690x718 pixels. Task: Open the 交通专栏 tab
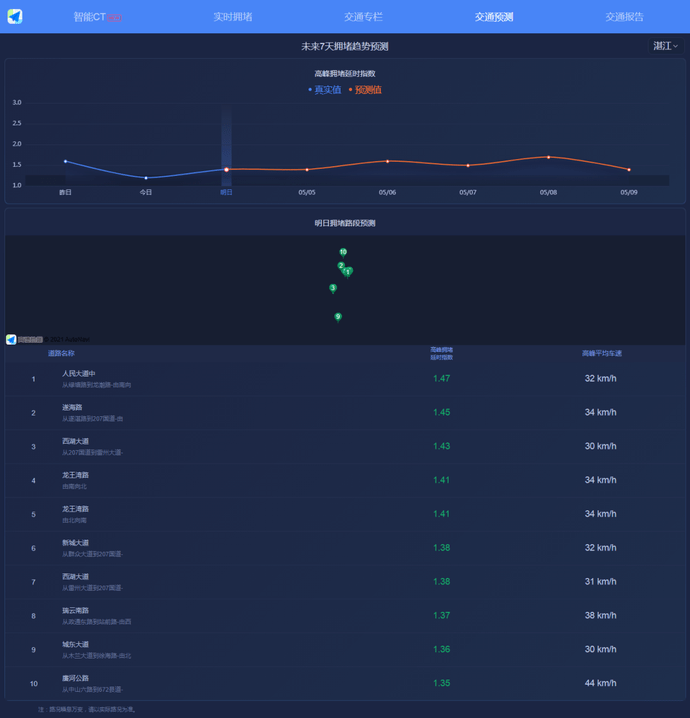pyautogui.click(x=363, y=17)
